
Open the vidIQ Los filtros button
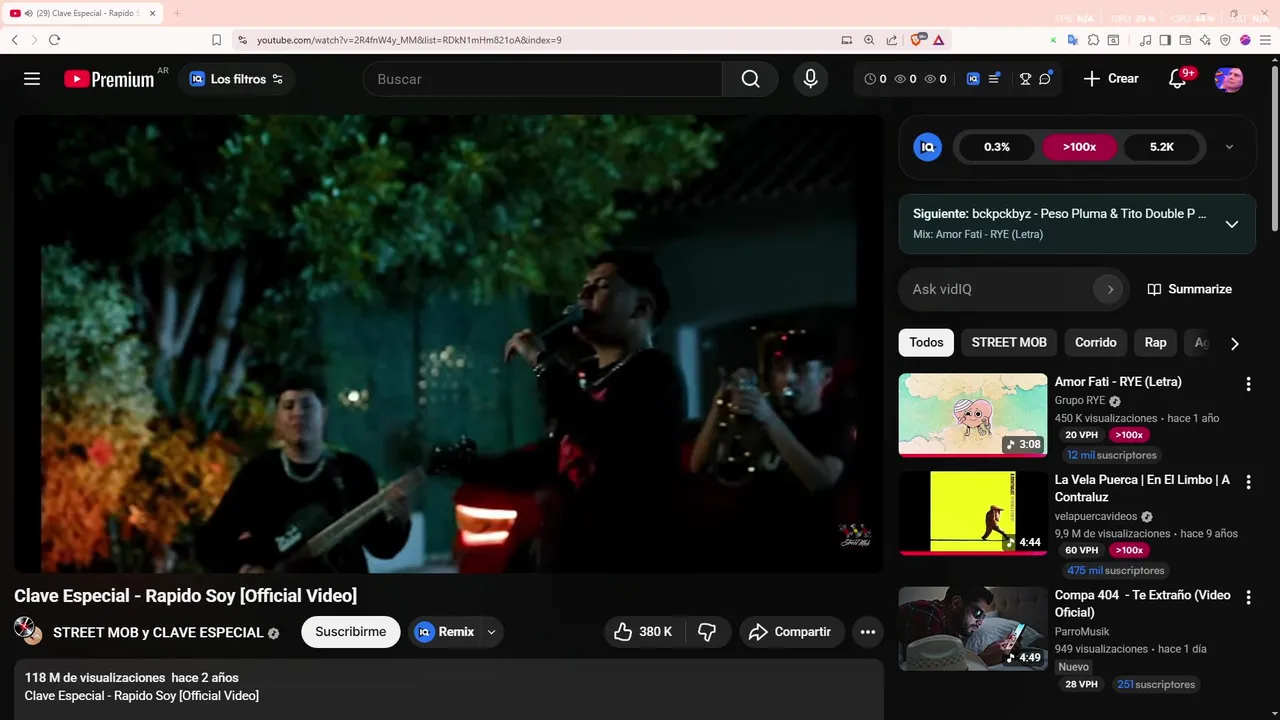(x=237, y=79)
